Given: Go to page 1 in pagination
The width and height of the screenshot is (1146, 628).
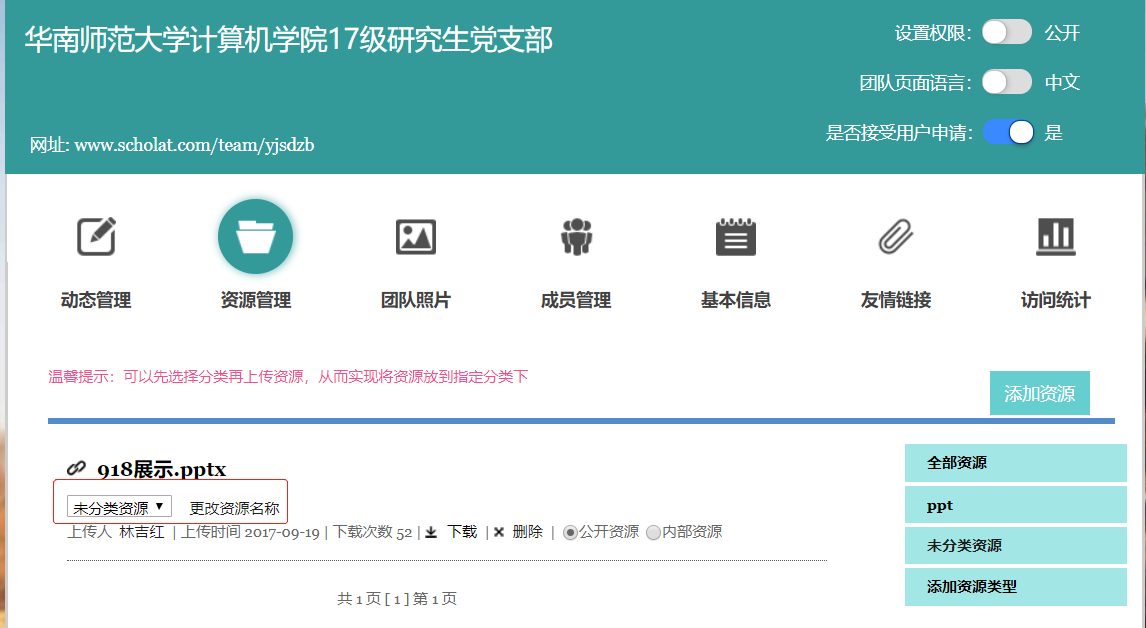Looking at the screenshot, I should [397, 599].
